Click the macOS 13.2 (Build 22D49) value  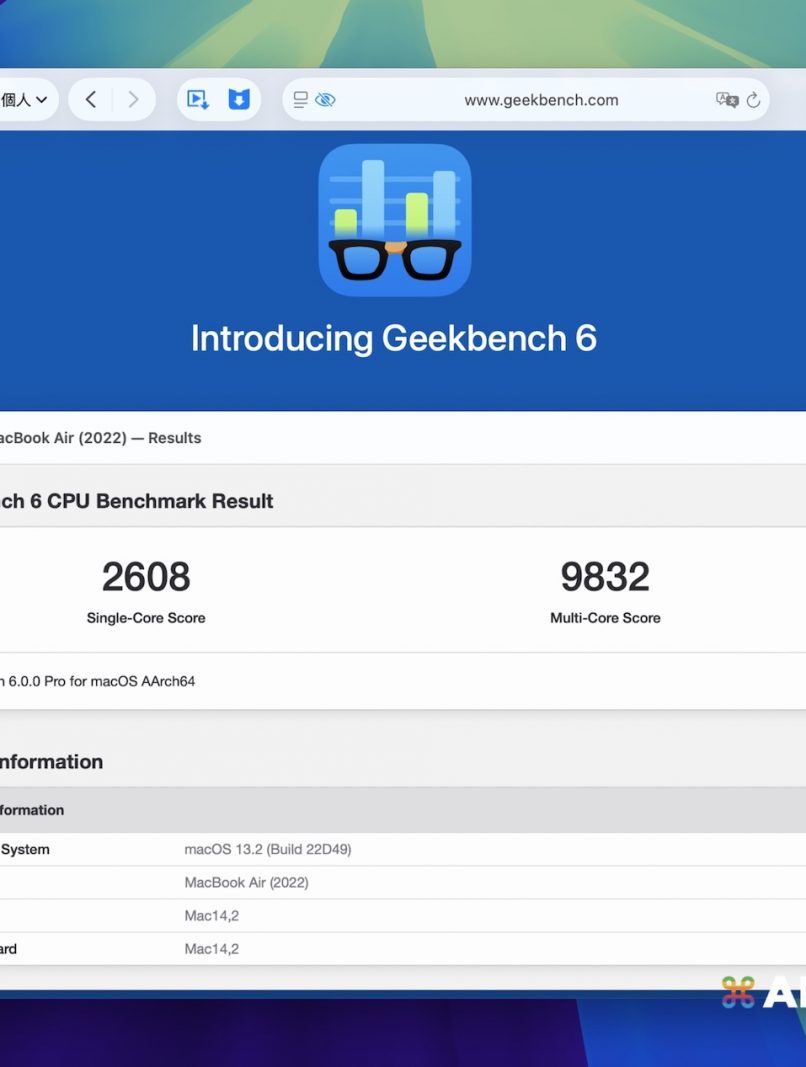(x=268, y=850)
